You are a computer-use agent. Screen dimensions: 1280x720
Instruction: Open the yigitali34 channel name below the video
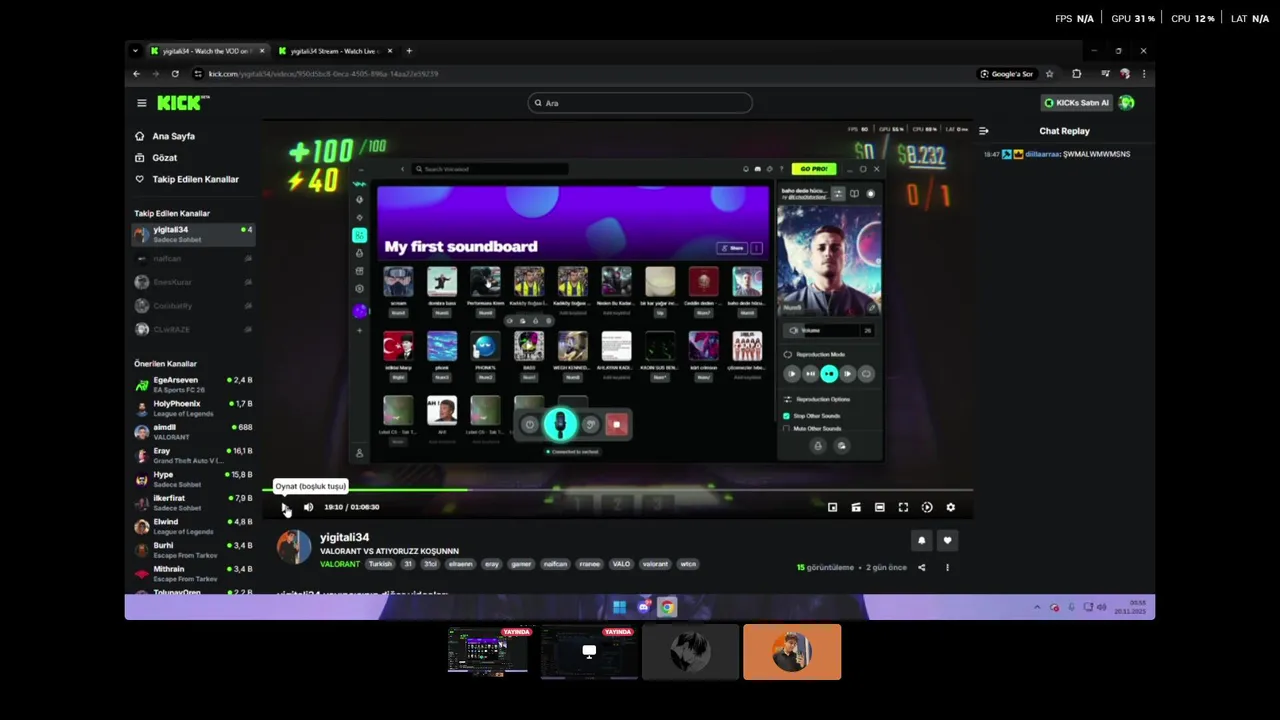click(344, 538)
